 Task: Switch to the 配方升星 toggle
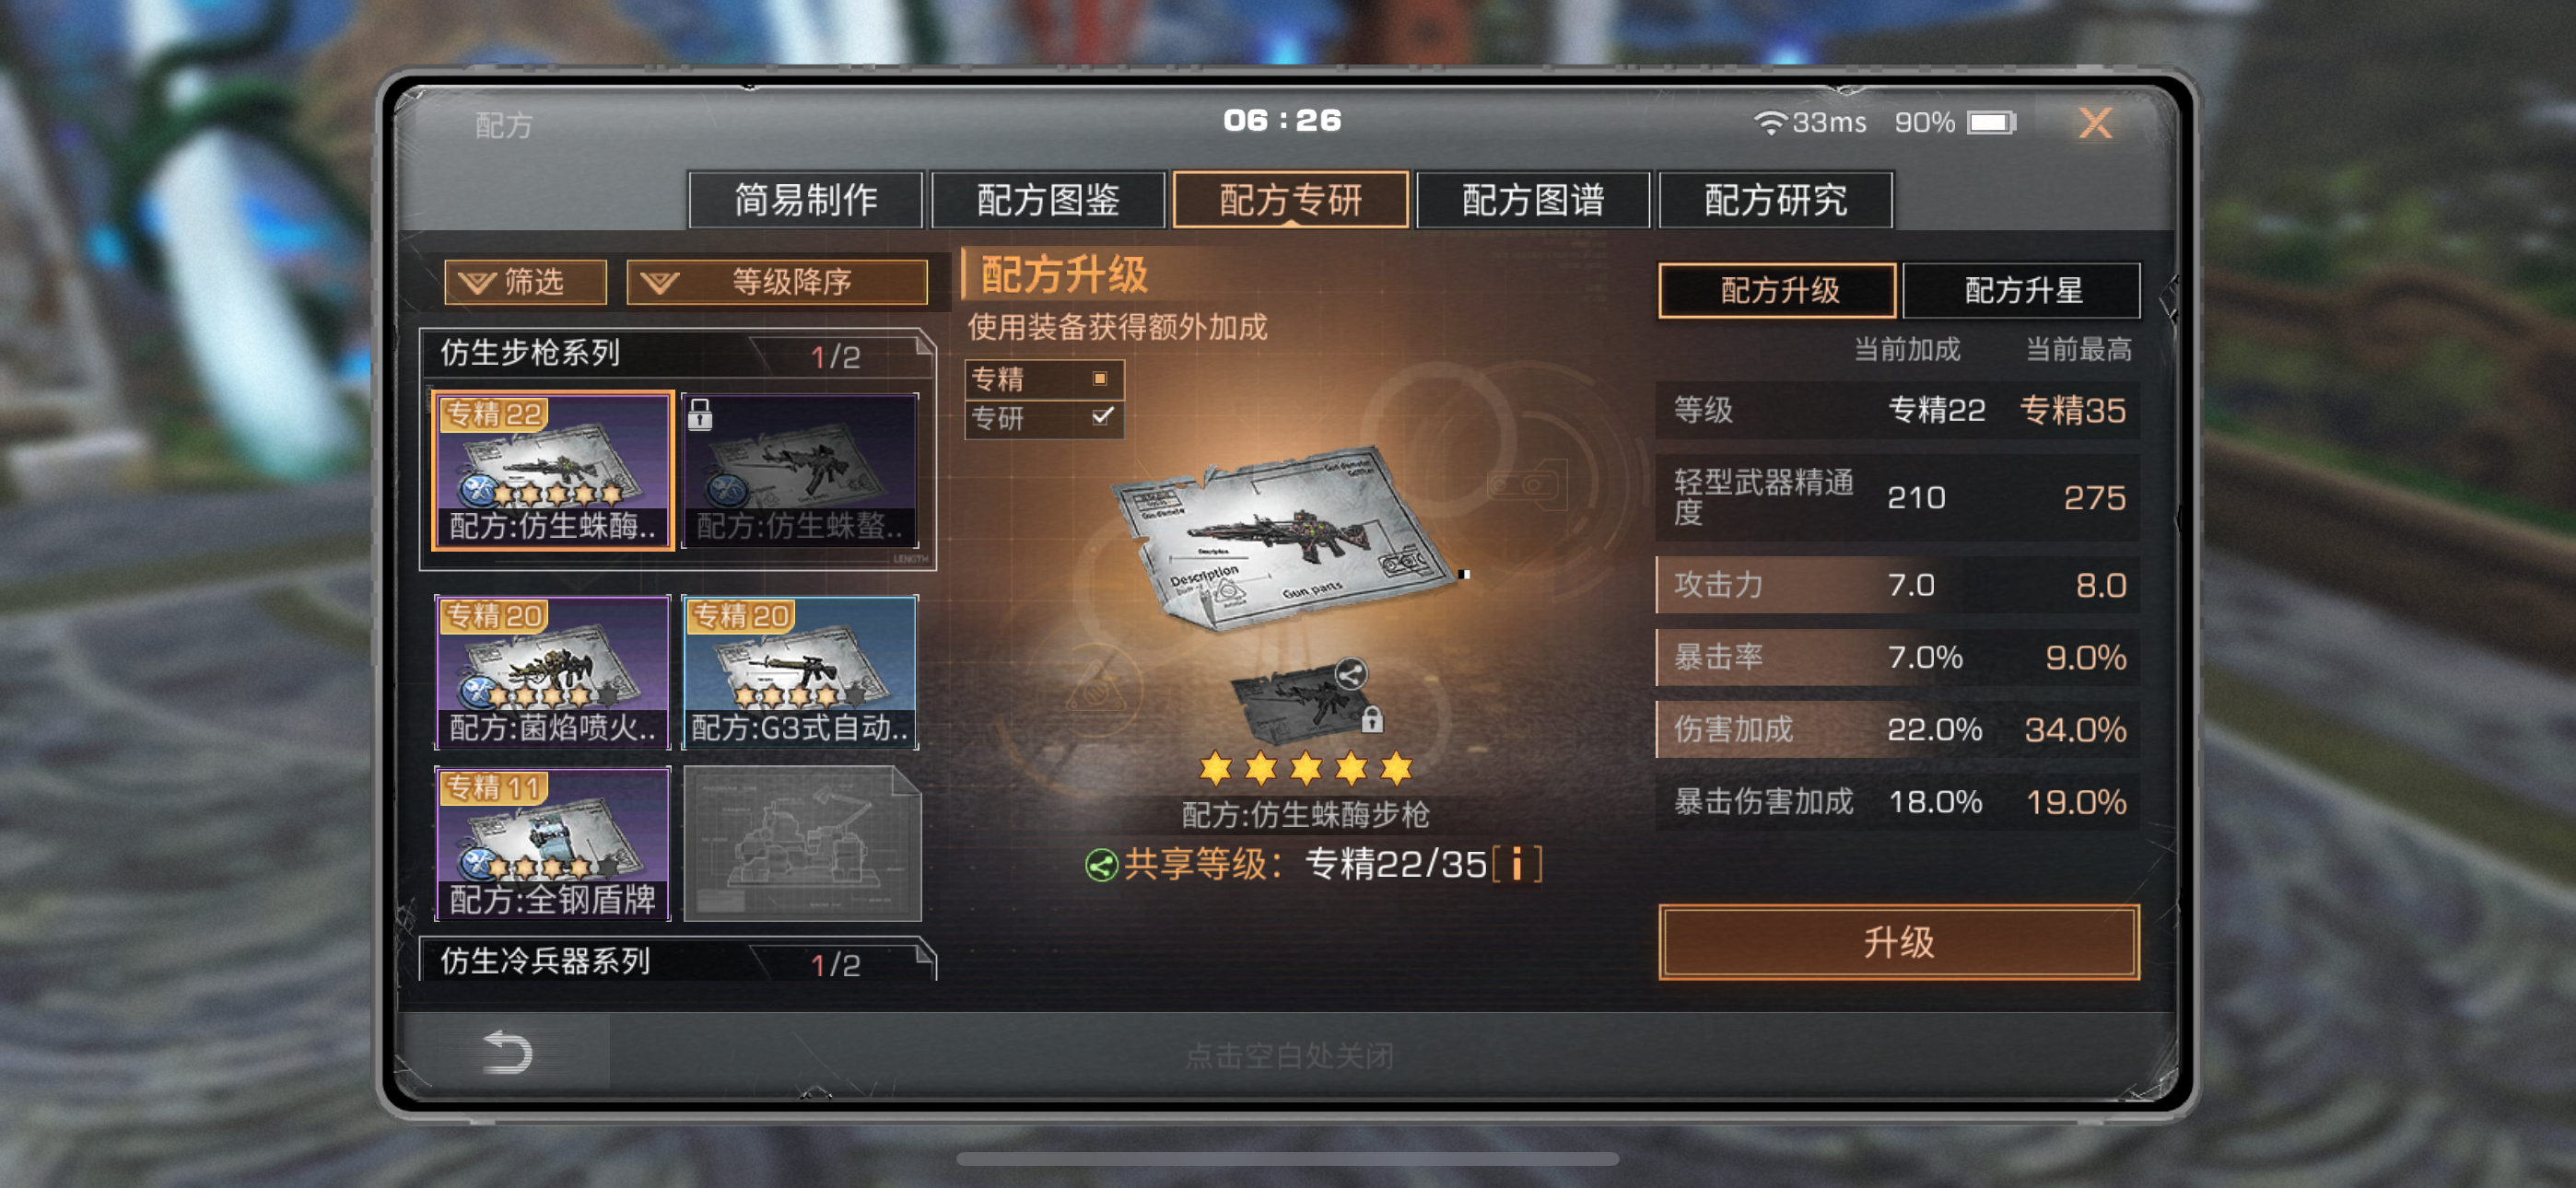point(2022,291)
